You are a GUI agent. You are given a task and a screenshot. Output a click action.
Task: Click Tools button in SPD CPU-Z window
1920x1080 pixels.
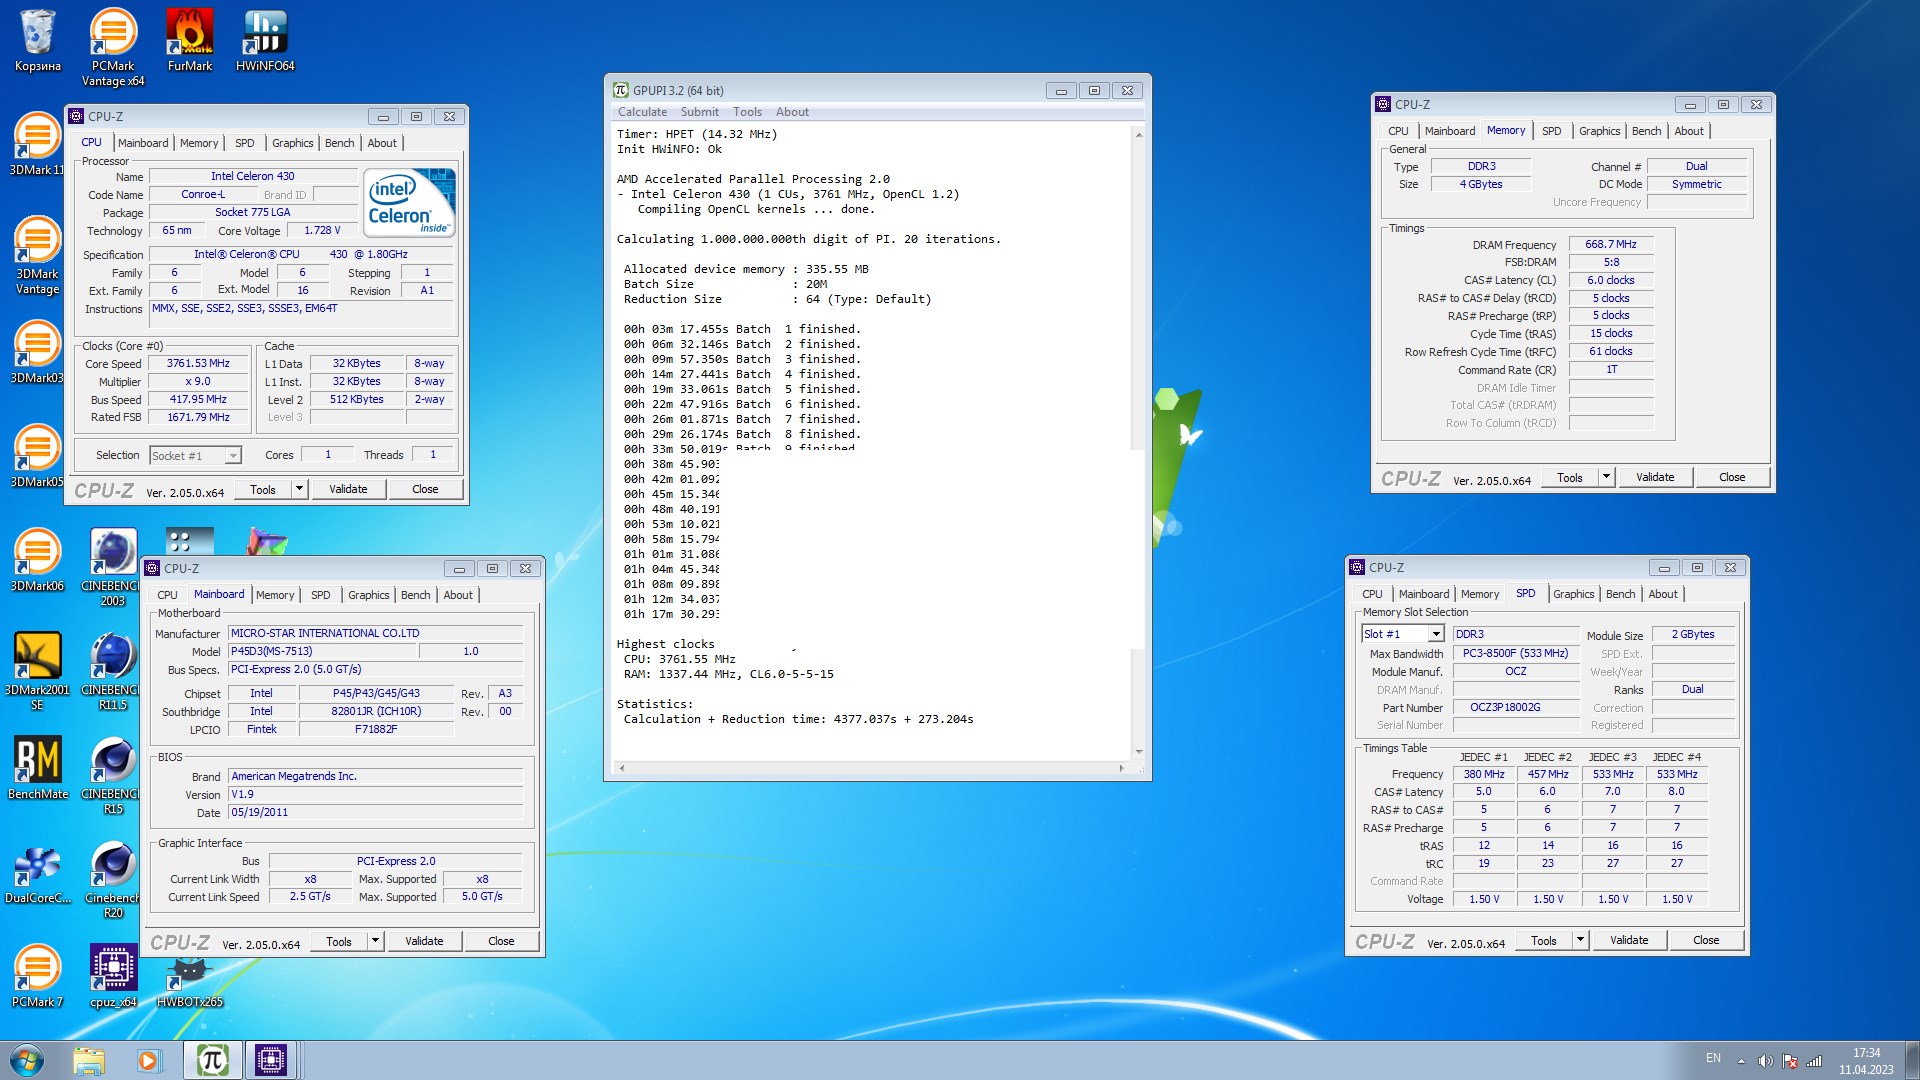coord(1544,940)
